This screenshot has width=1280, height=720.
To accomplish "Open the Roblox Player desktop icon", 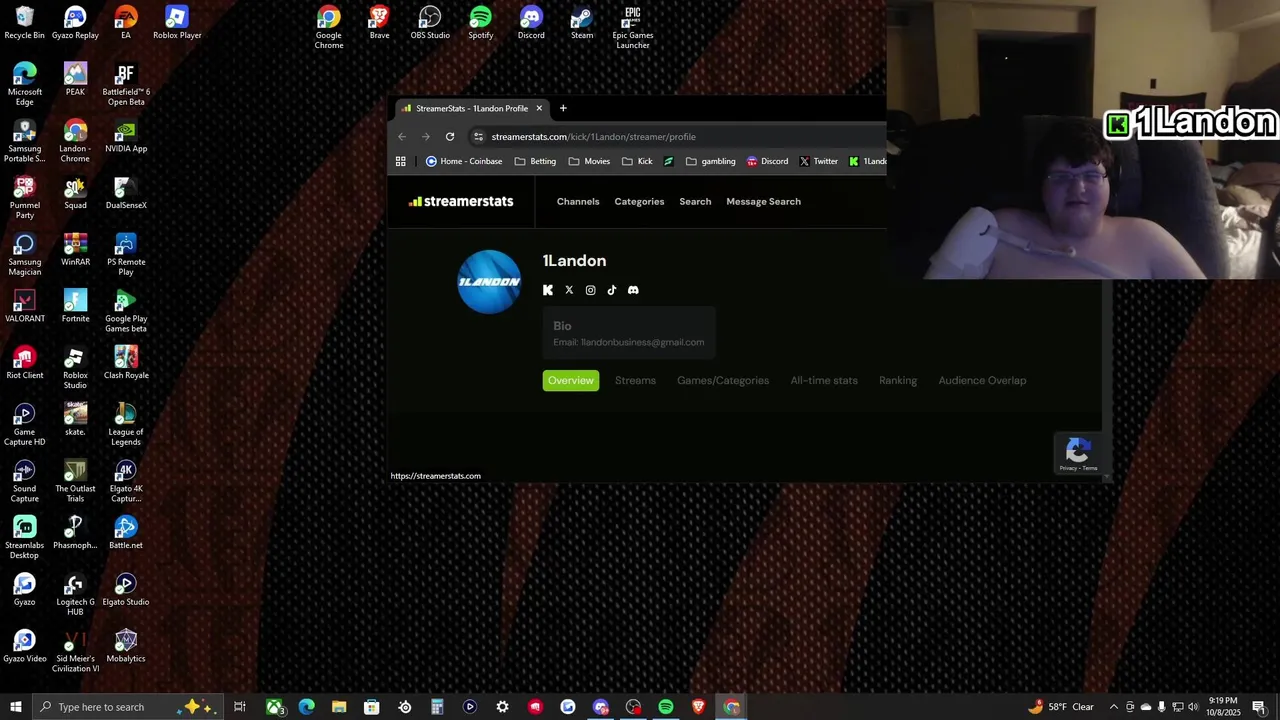I will 177,23.
